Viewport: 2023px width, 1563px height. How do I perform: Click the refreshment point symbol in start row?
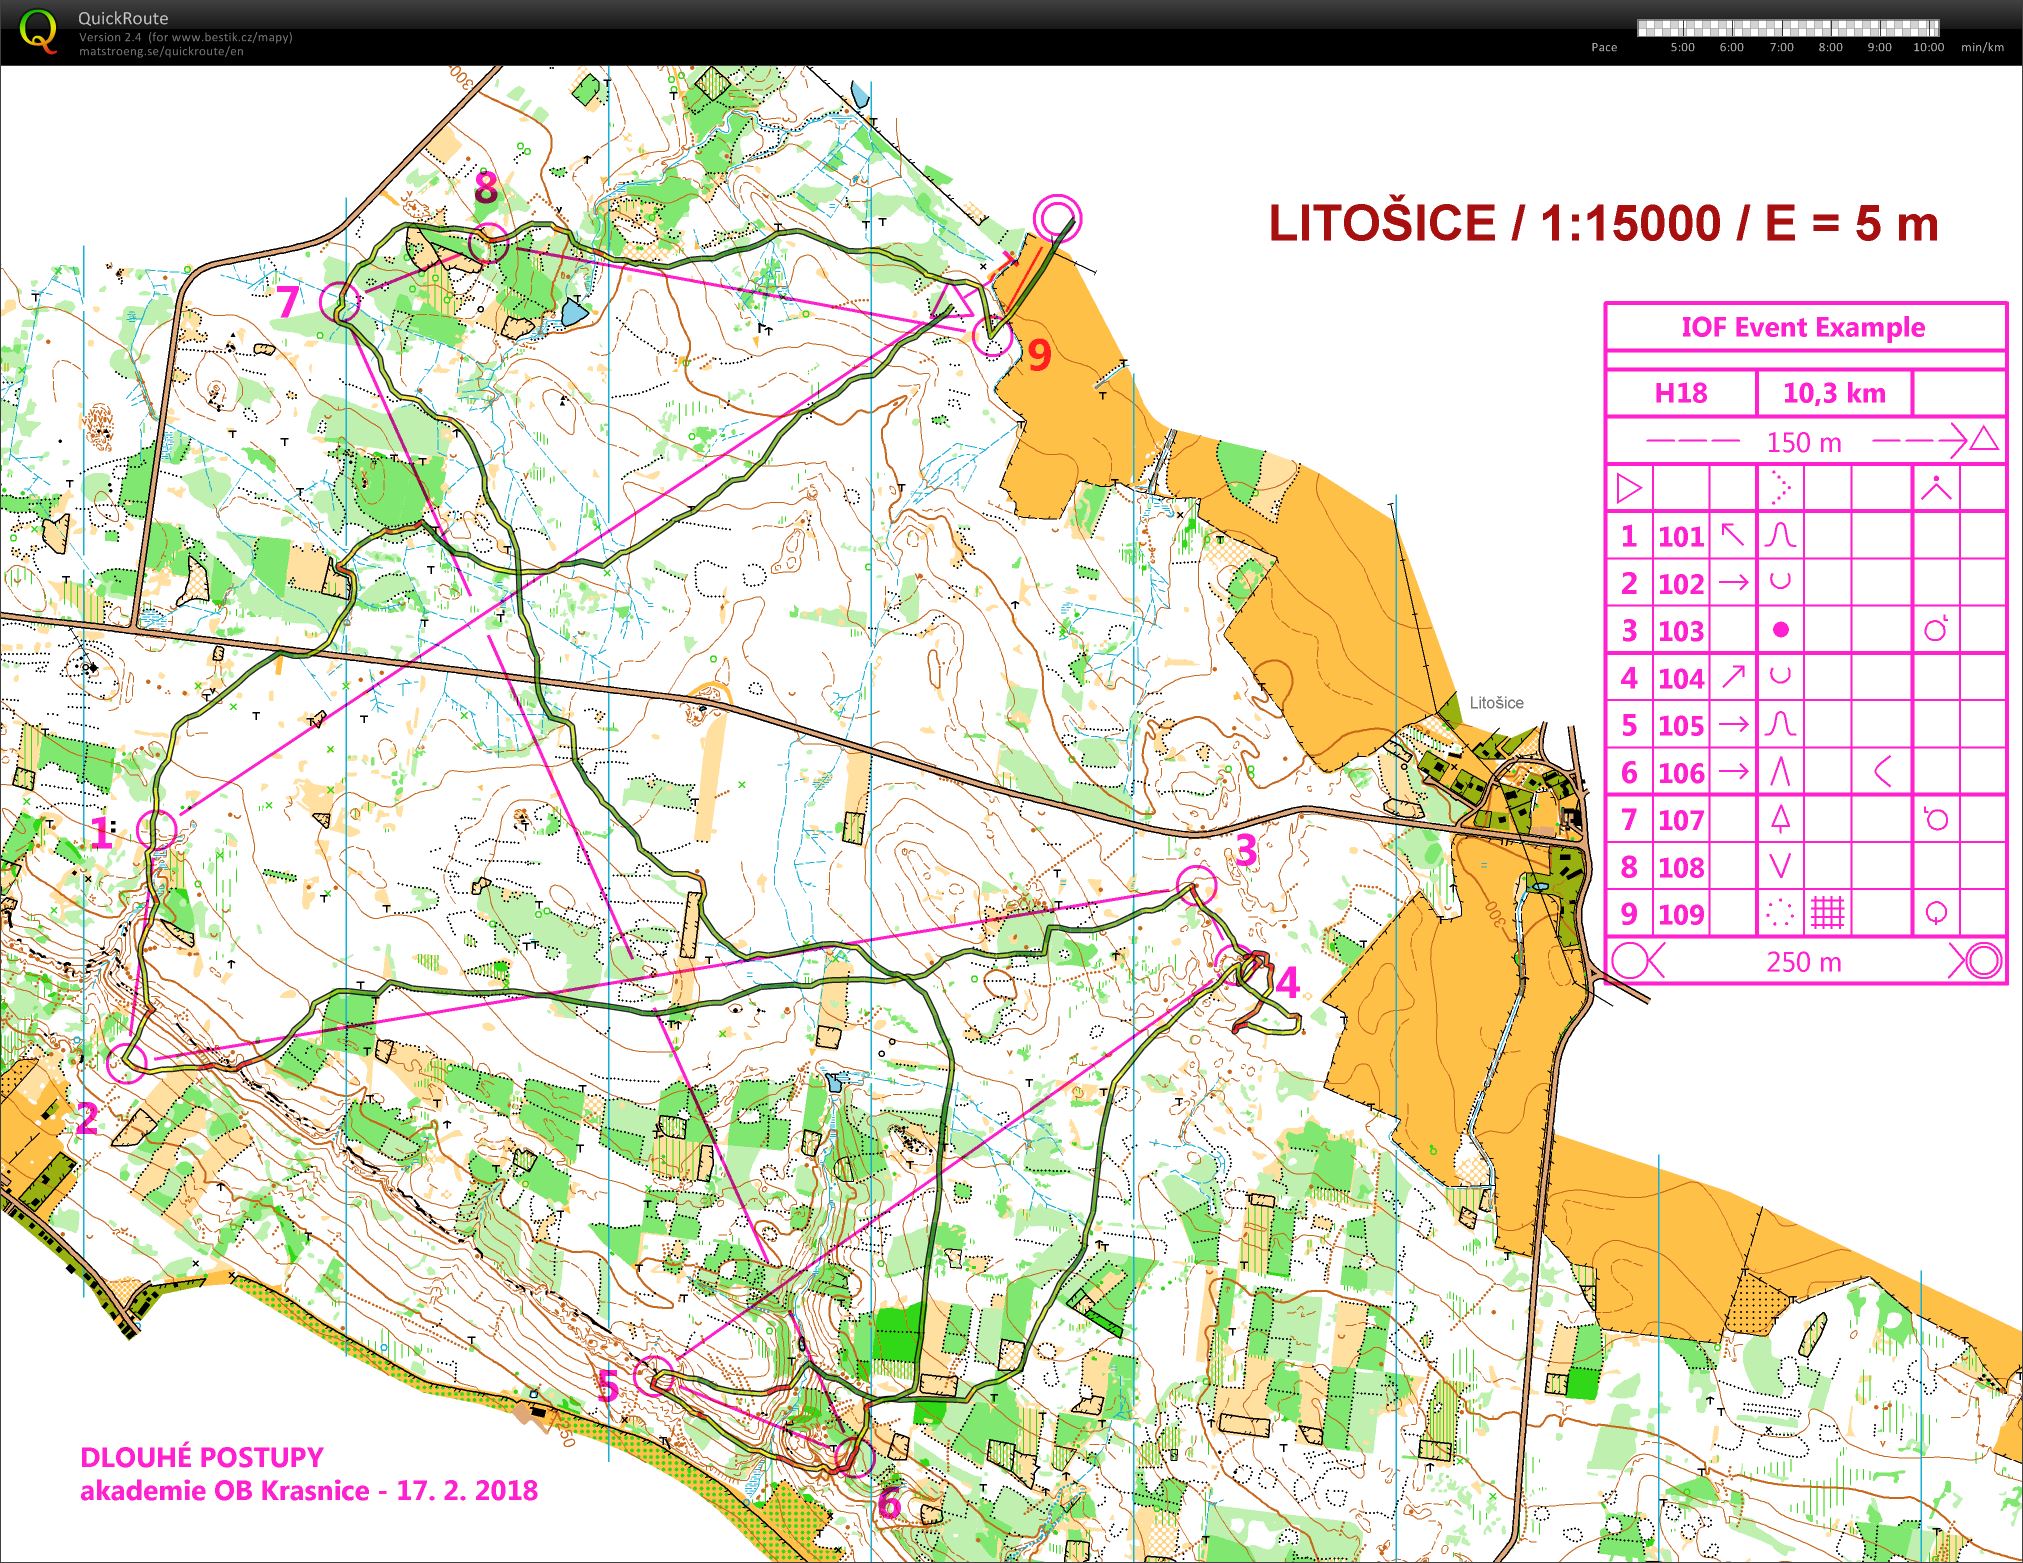(1937, 488)
